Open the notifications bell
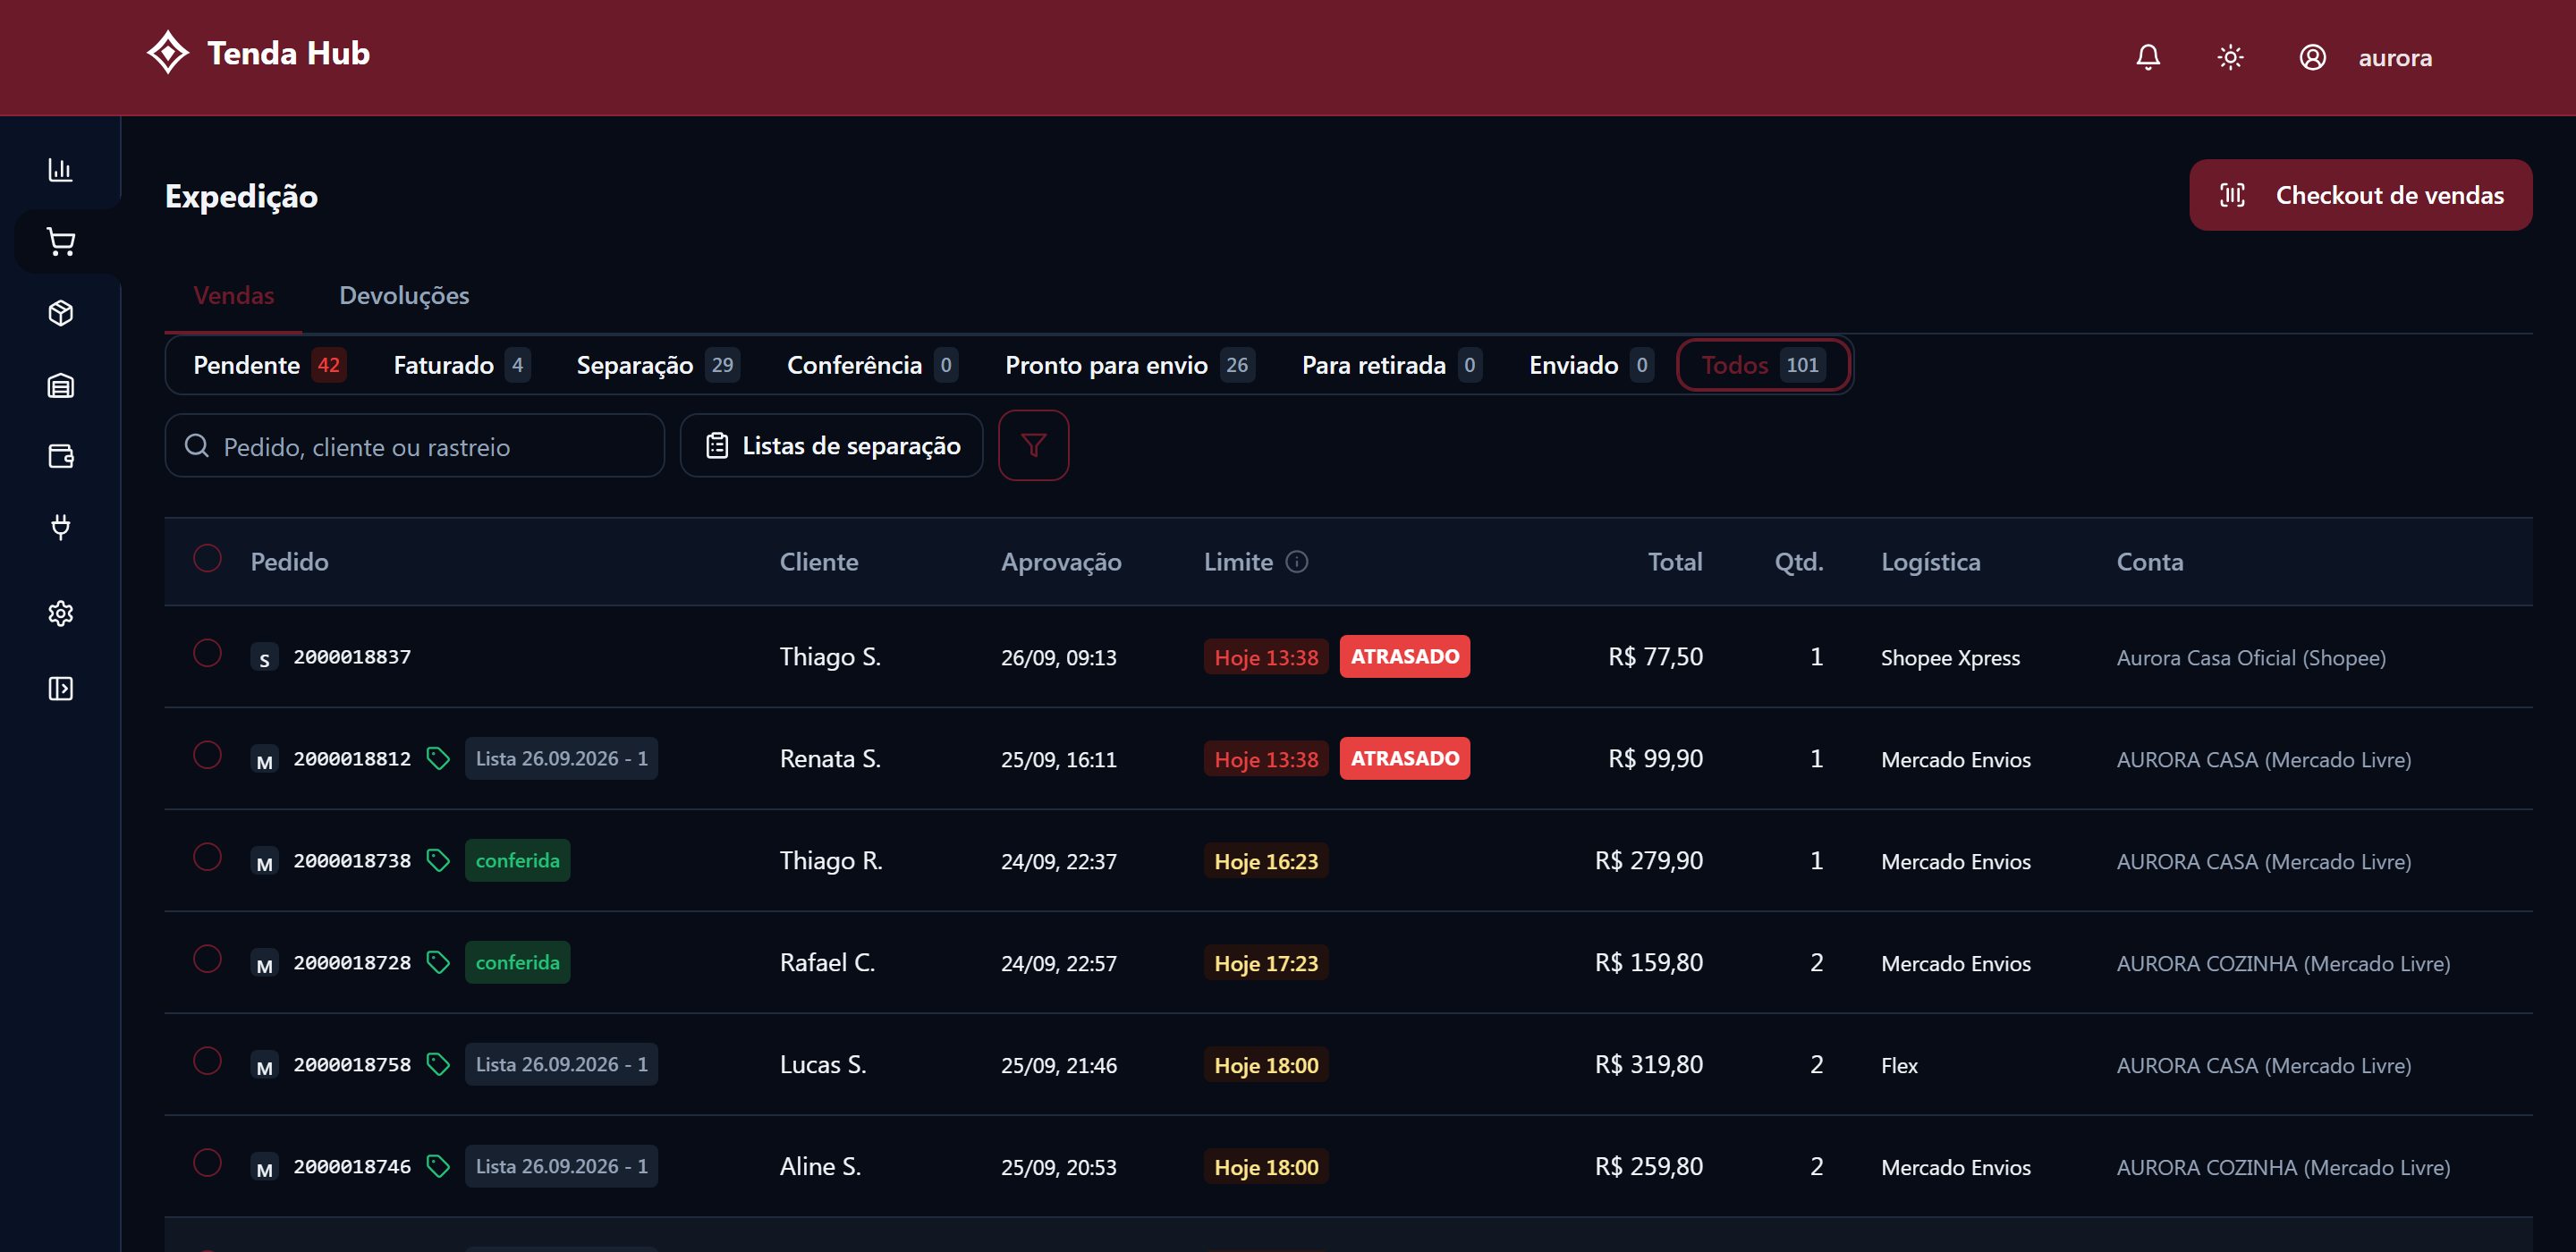Screen dimensions: 2576x1252 2148,57
